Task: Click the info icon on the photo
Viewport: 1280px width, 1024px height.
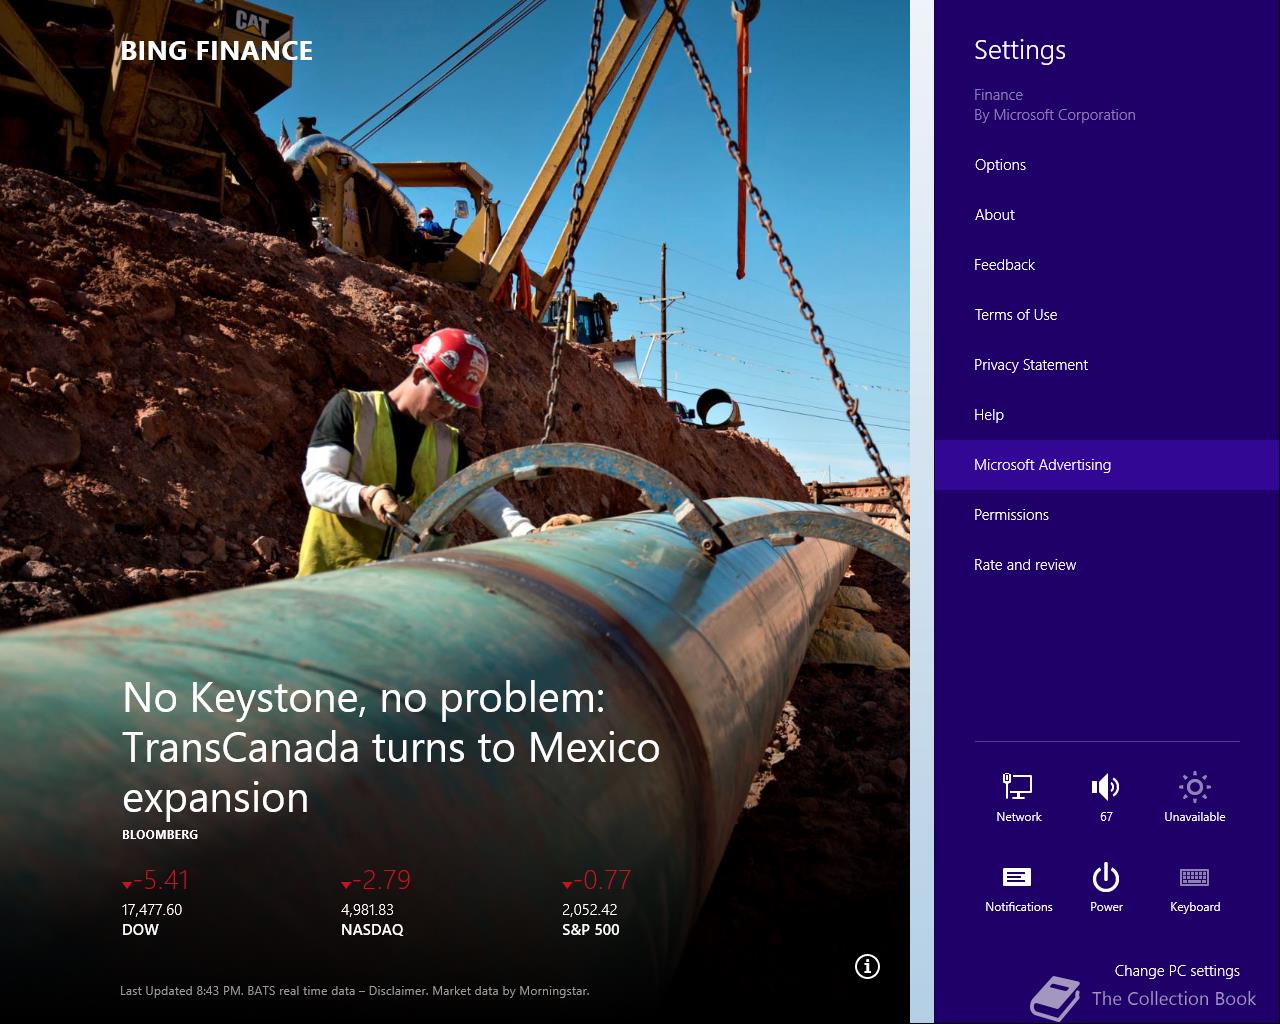Action: (867, 966)
